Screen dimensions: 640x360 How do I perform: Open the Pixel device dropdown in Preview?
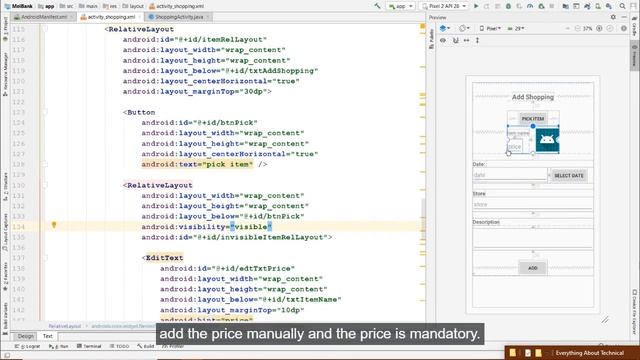(490, 29)
